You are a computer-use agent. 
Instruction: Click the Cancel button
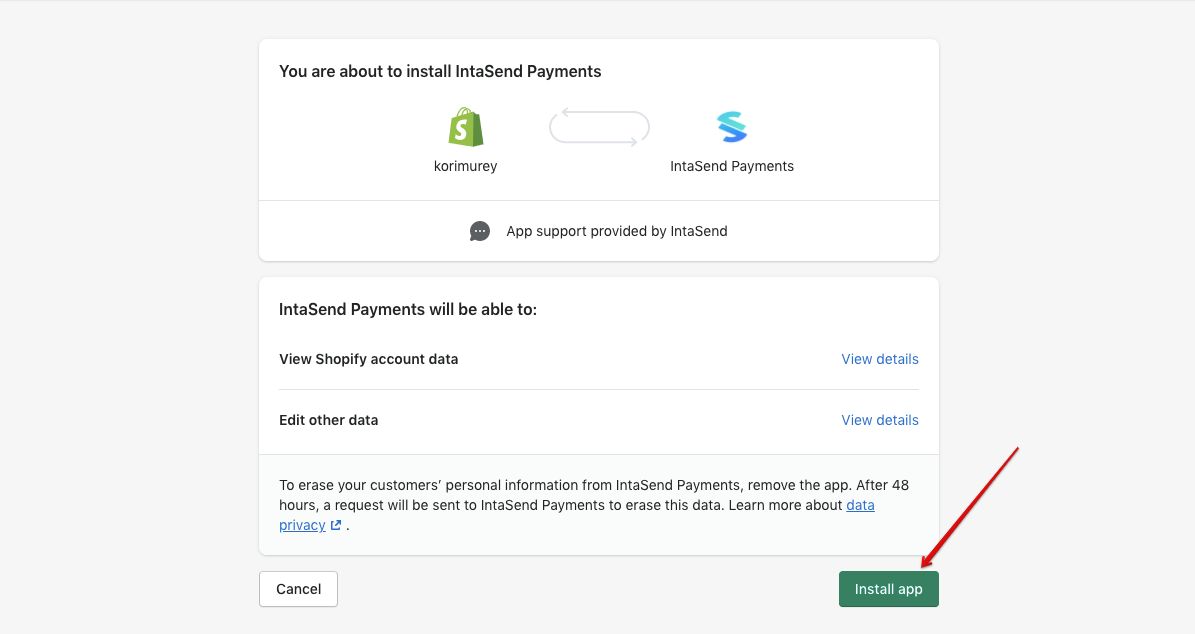[298, 589]
